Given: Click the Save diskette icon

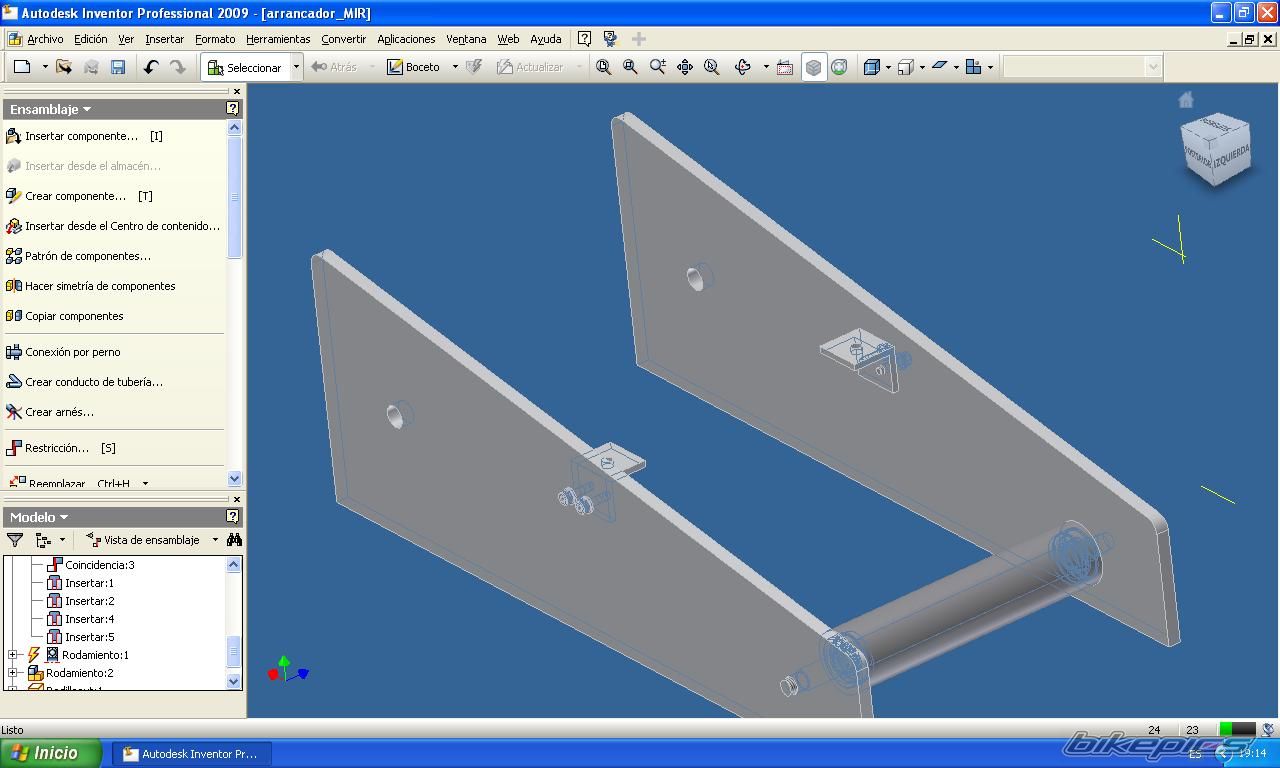Looking at the screenshot, I should (x=118, y=67).
